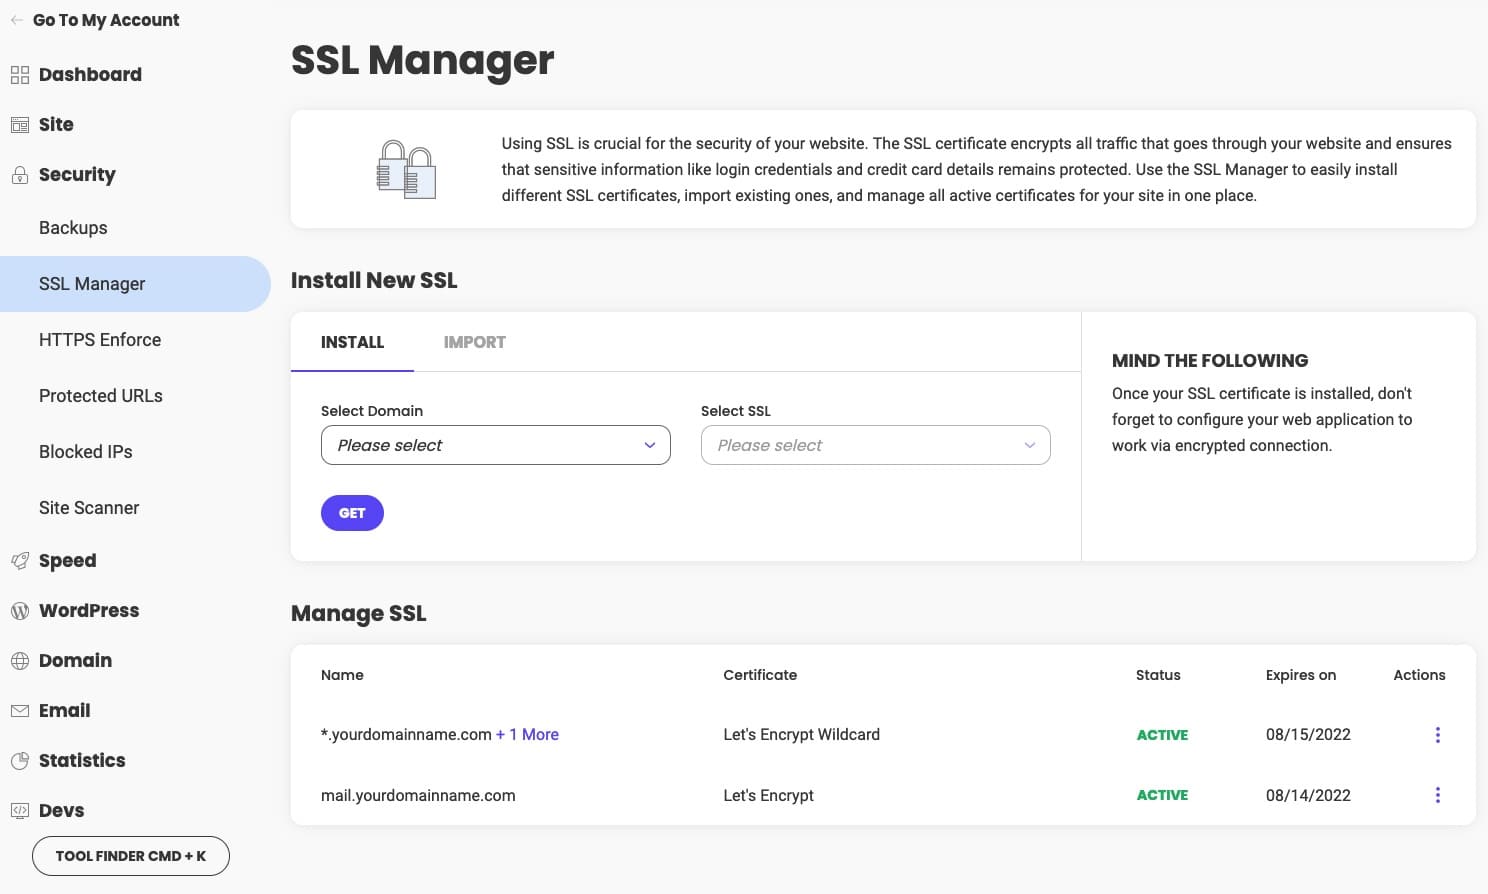This screenshot has width=1488, height=894.
Task: Open the Select SSL dropdown
Action: tap(874, 444)
